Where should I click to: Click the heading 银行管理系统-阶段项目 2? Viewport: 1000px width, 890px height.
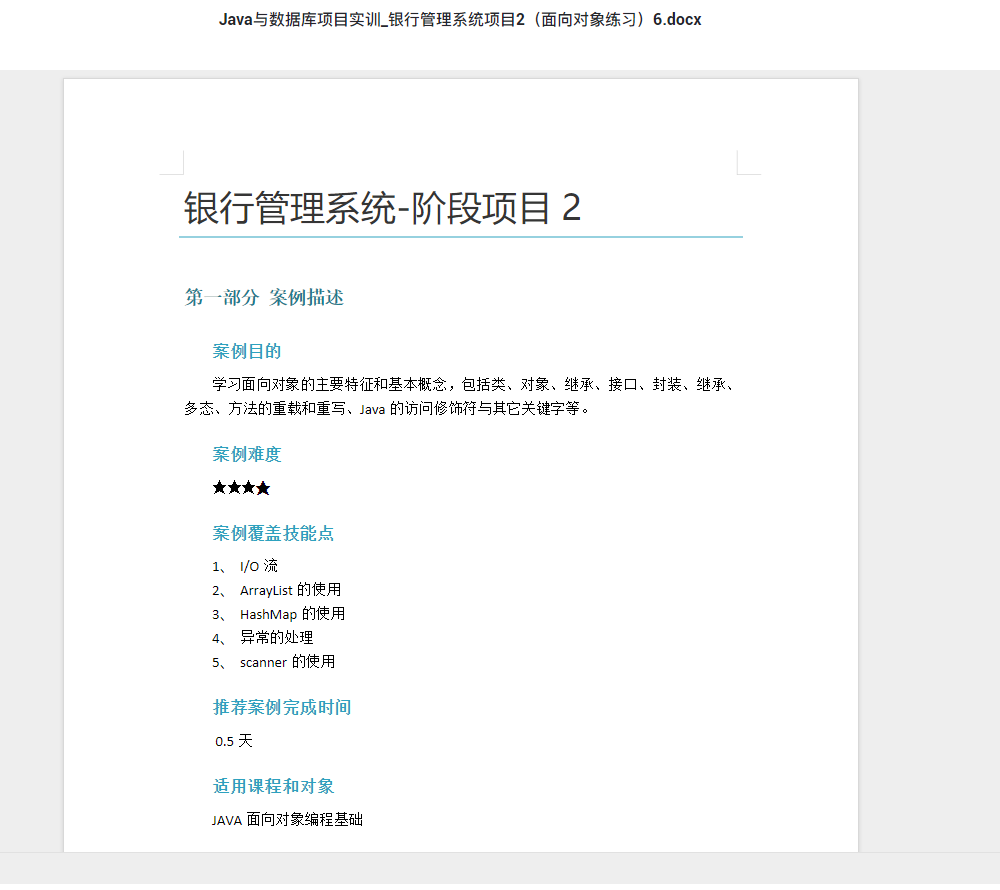[x=383, y=208]
